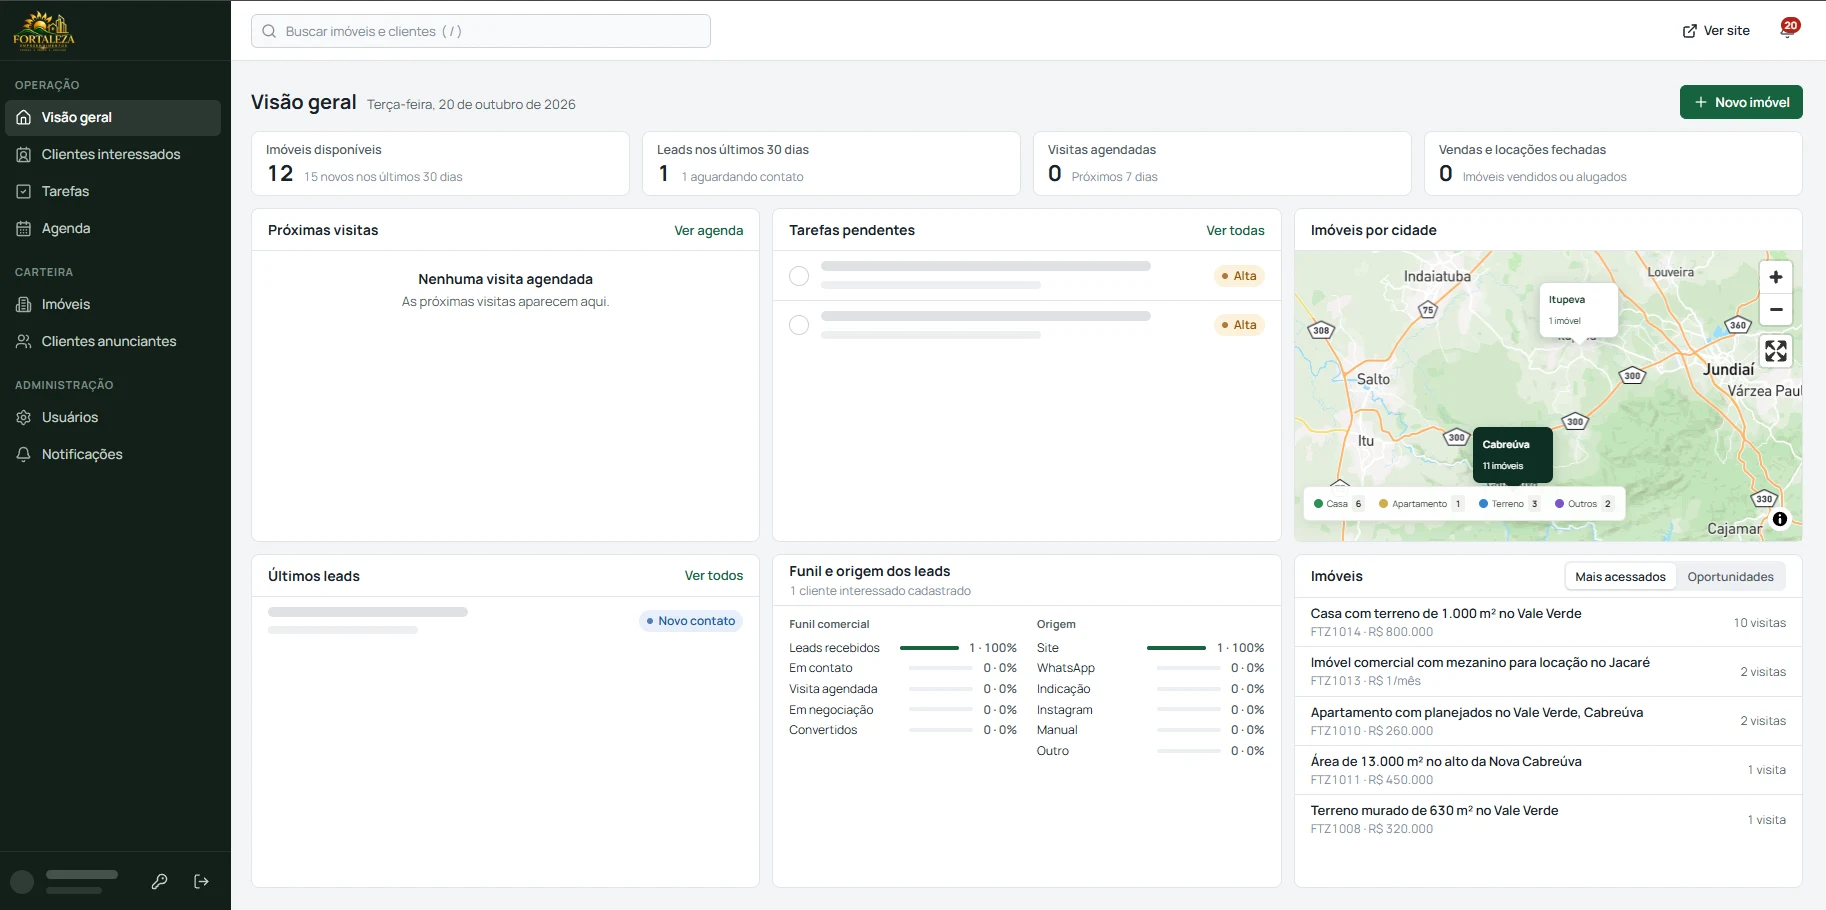The width and height of the screenshot is (1826, 910).
Task: Click Instagram origin row
Action: click(x=1150, y=710)
